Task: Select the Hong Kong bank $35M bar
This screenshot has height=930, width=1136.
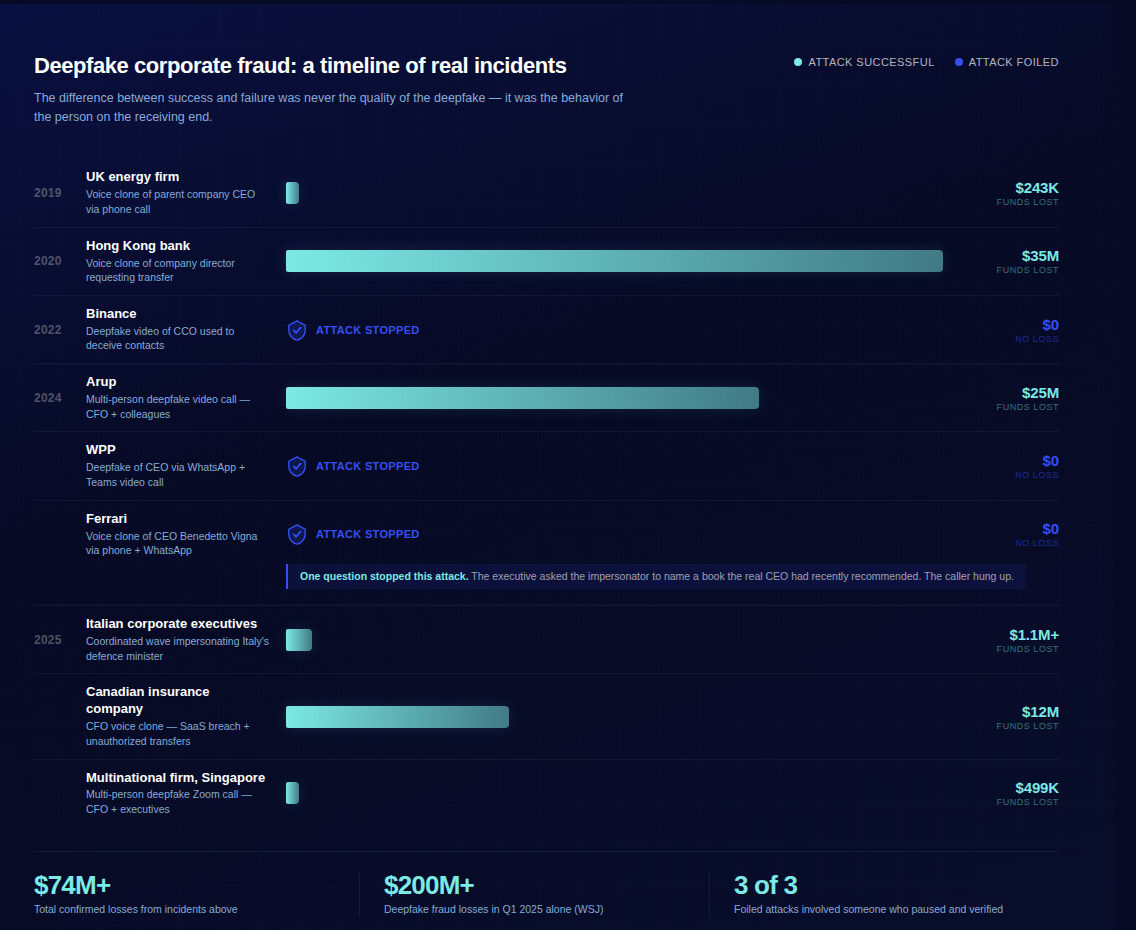Action: coord(614,261)
